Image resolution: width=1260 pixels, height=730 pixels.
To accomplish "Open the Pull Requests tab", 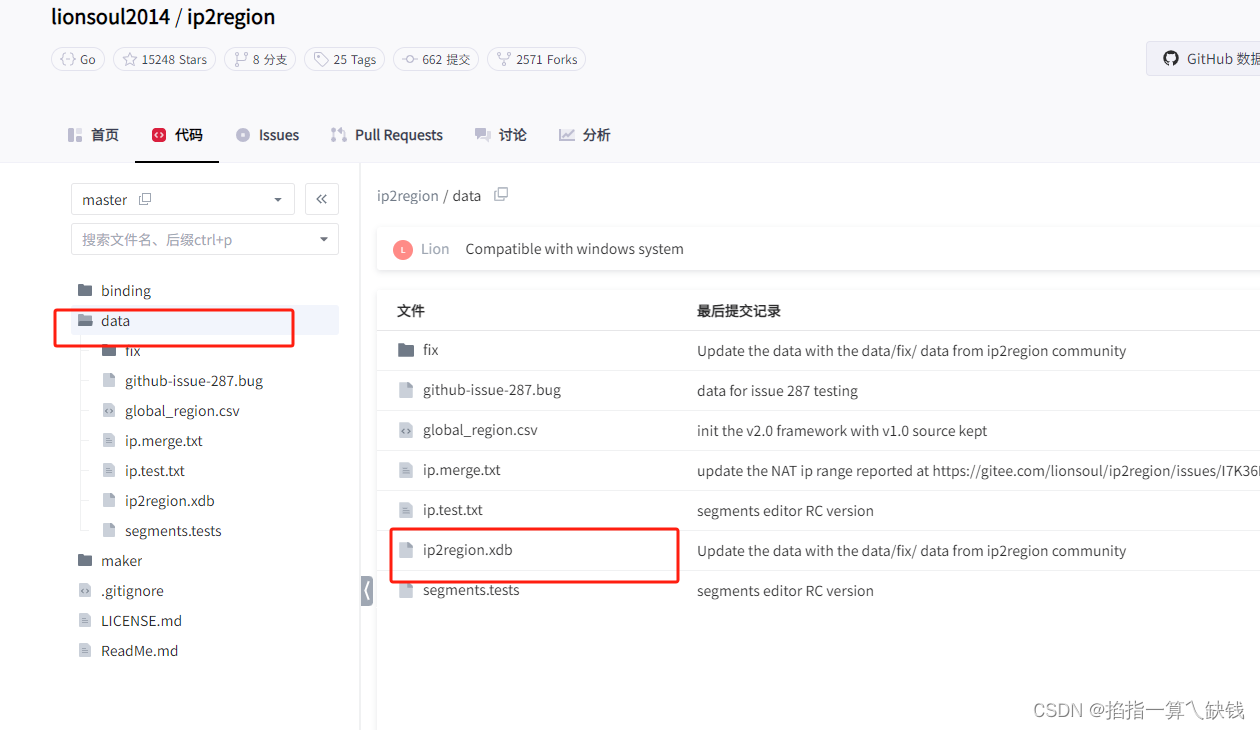I will [387, 134].
